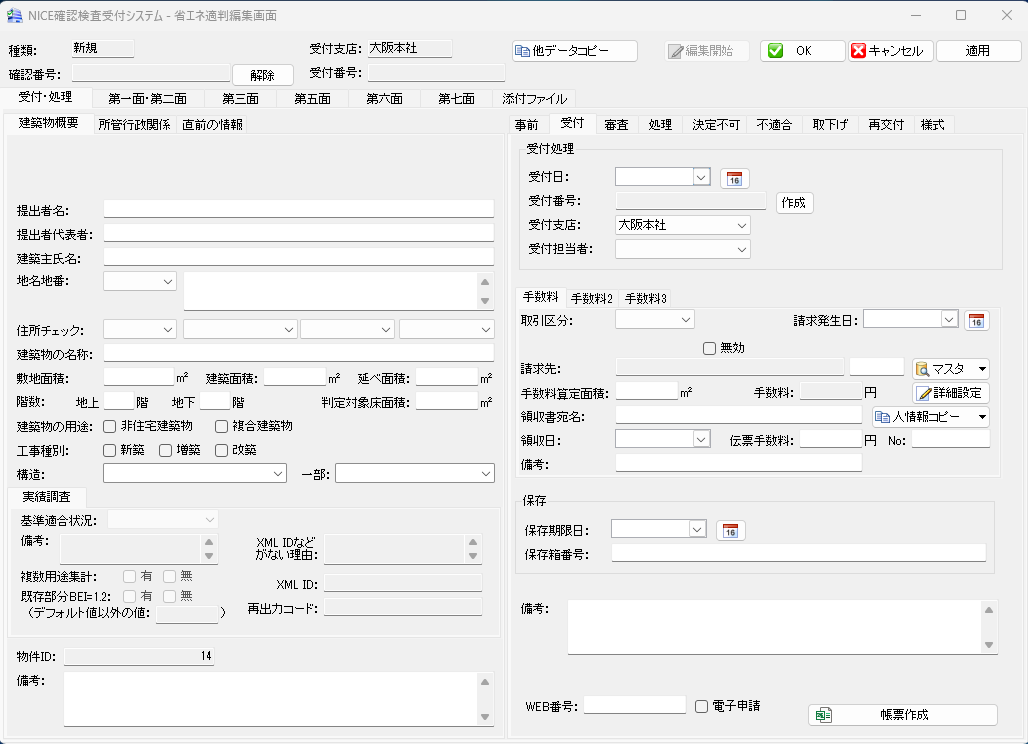Check the 非住宅建築物 option
The image size is (1028, 744).
109,427
